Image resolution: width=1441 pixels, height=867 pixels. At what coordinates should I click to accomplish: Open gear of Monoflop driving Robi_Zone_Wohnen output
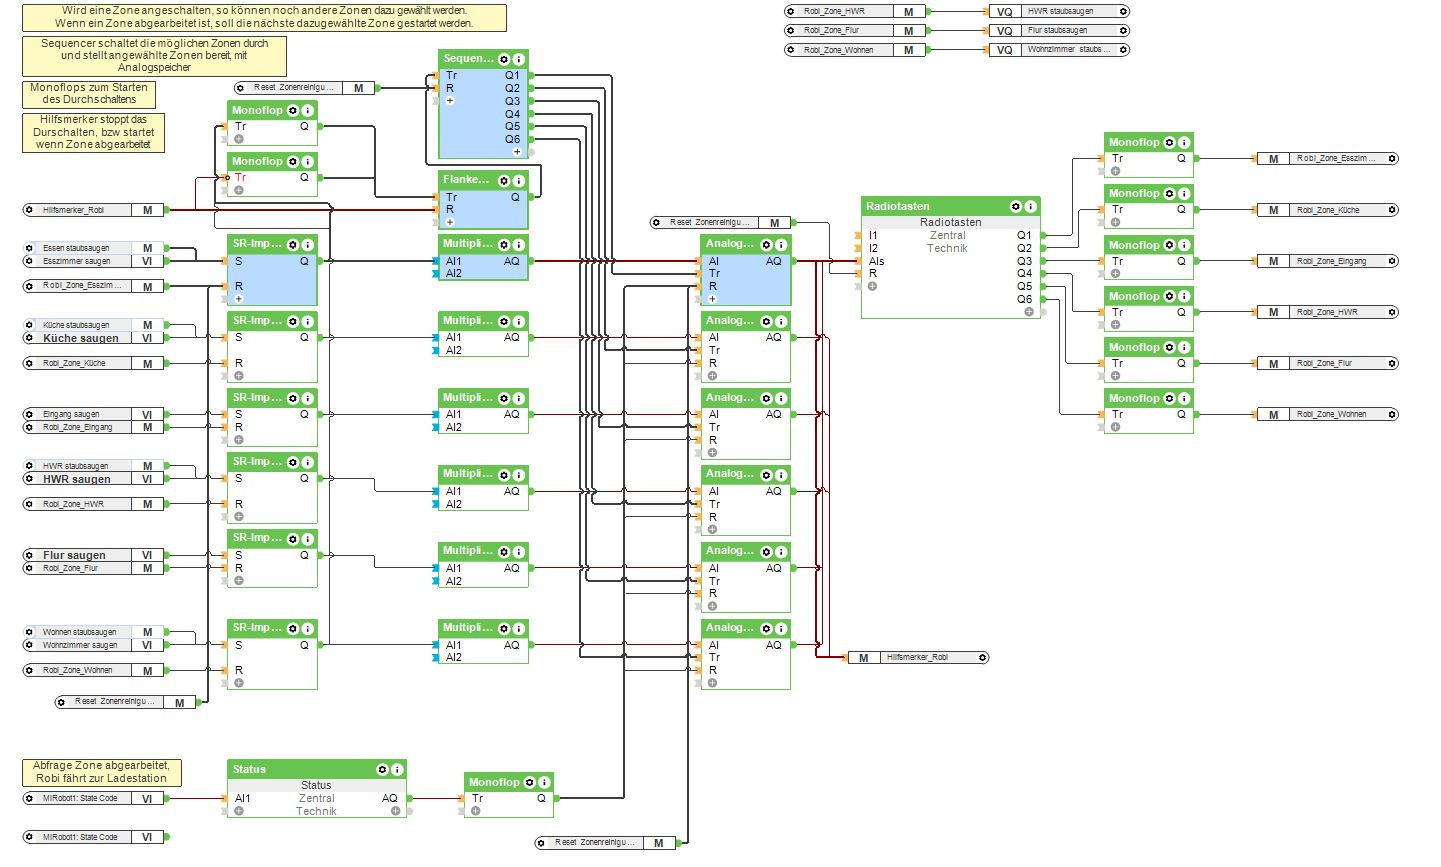[x=1169, y=398]
